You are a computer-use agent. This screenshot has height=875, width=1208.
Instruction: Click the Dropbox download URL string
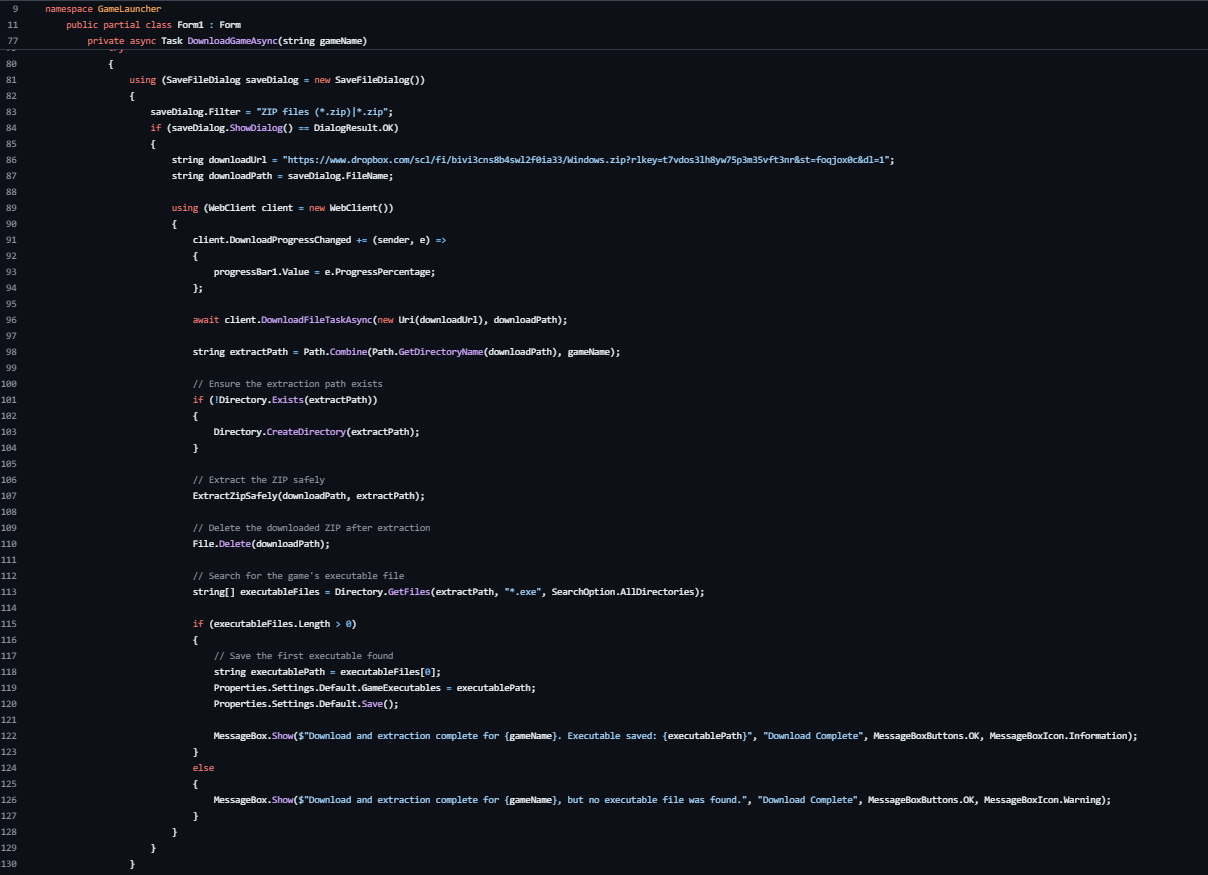pyautogui.click(x=588, y=160)
